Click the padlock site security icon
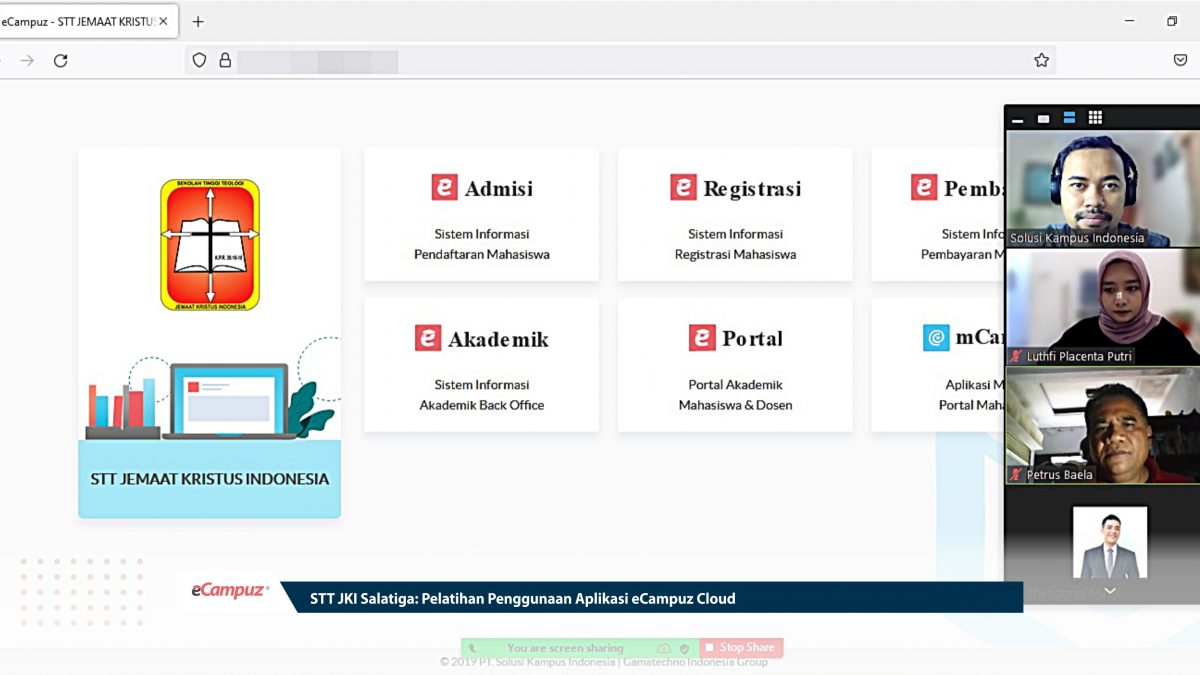Viewport: 1200px width, 675px height. (225, 61)
